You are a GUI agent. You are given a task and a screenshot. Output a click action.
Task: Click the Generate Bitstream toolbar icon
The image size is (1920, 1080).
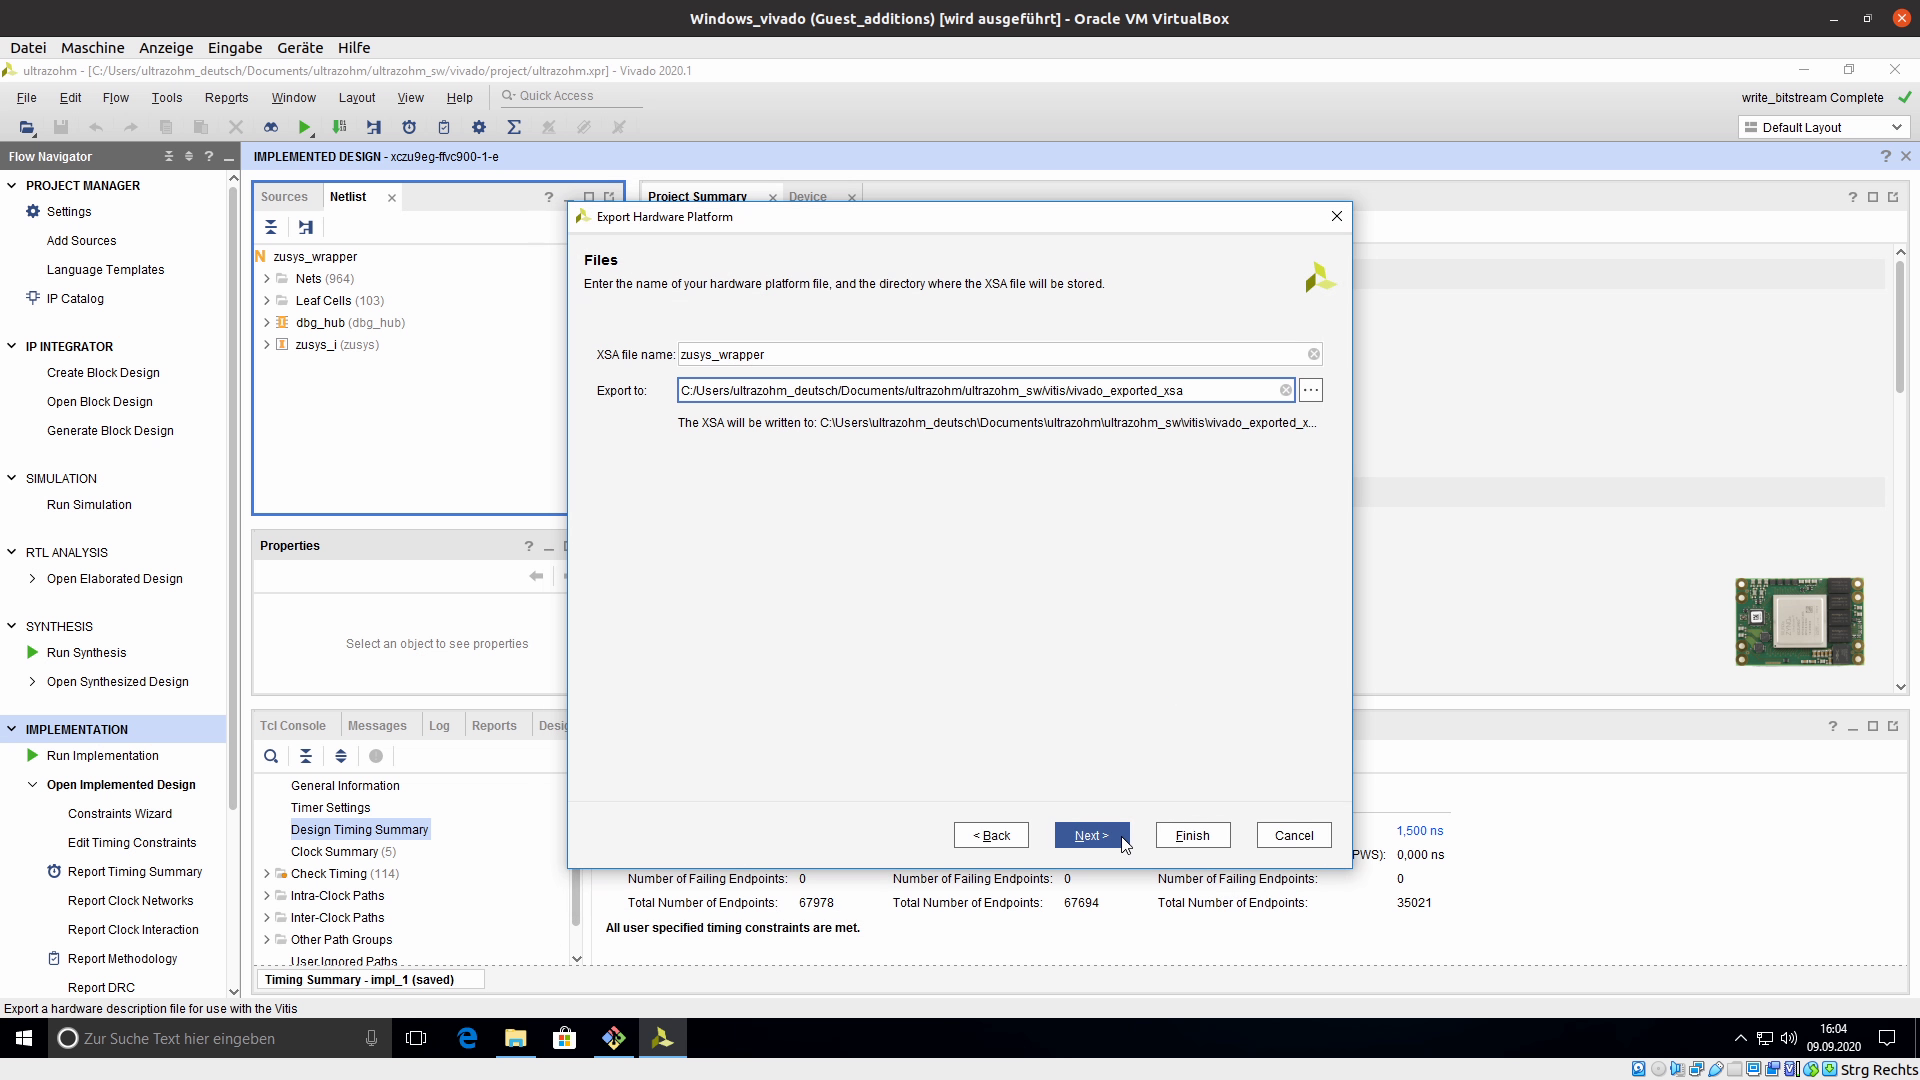click(x=340, y=127)
